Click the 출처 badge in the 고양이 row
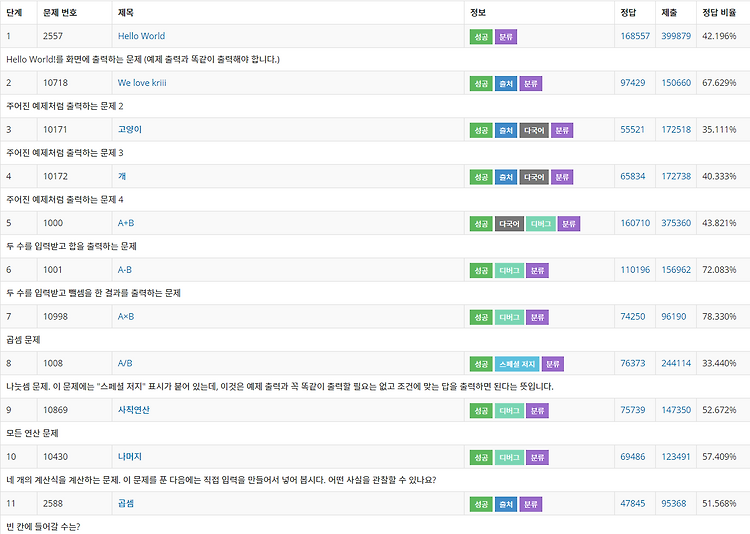The height and width of the screenshot is (534, 750). point(506,131)
